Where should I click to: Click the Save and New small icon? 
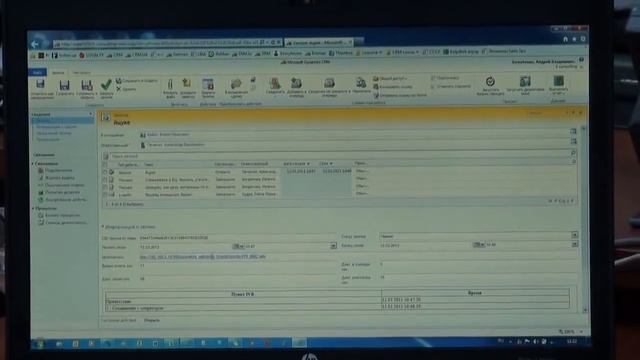tap(119, 81)
